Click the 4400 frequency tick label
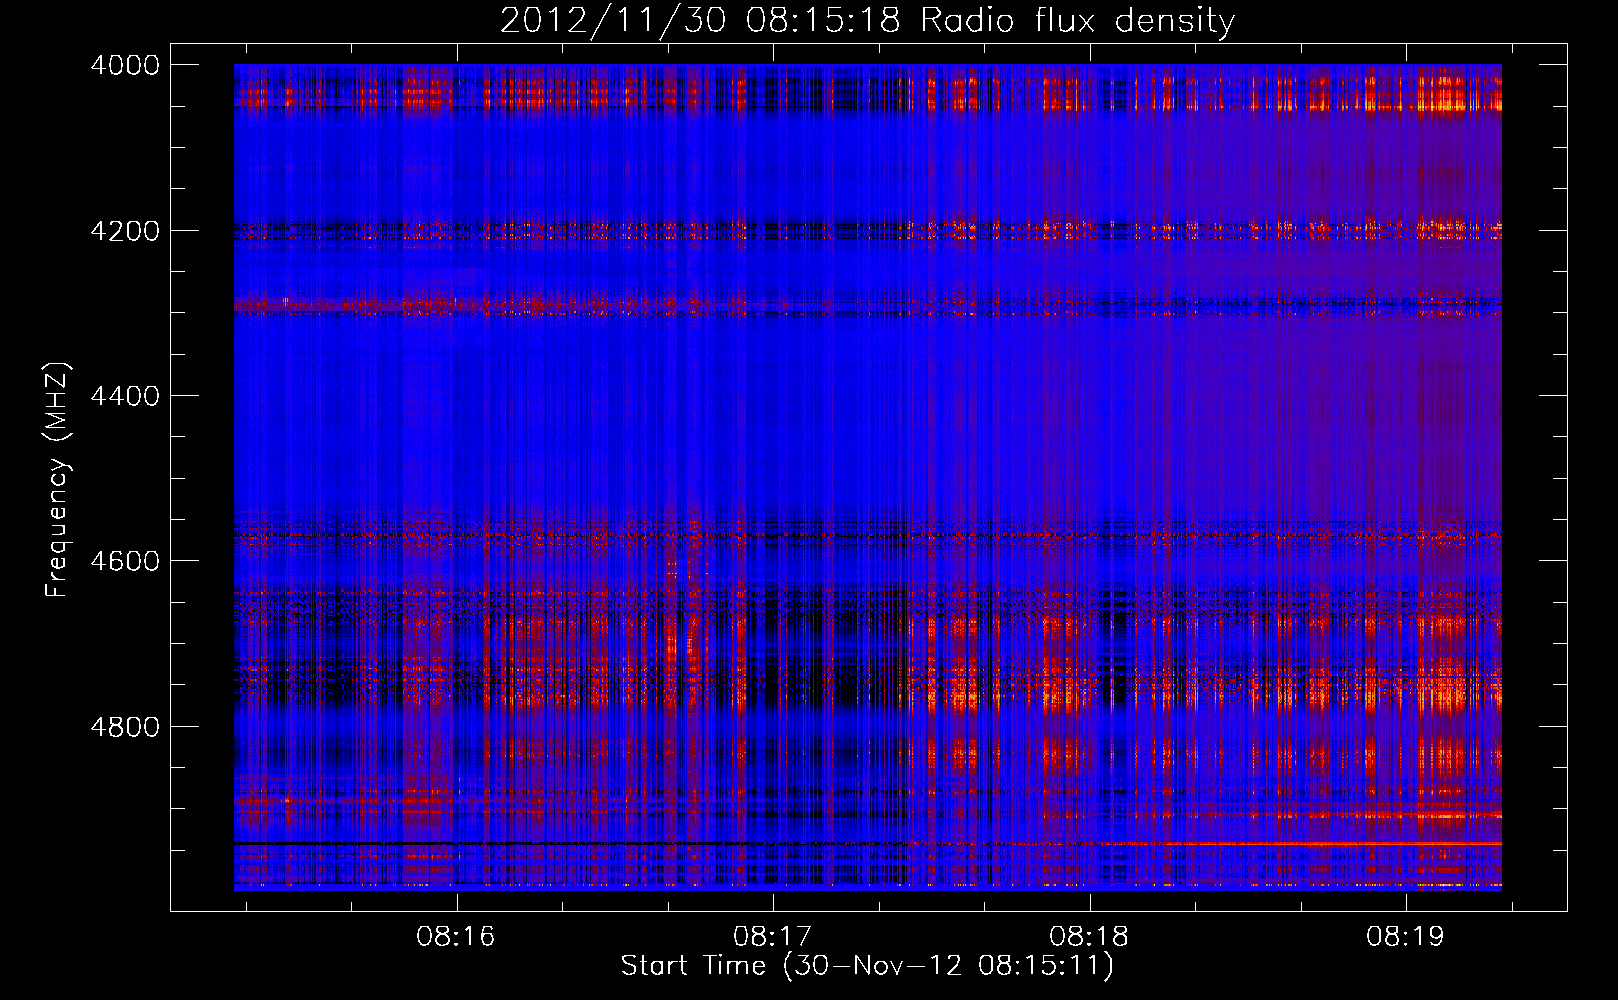Viewport: 1618px width, 1000px height. tap(125, 396)
